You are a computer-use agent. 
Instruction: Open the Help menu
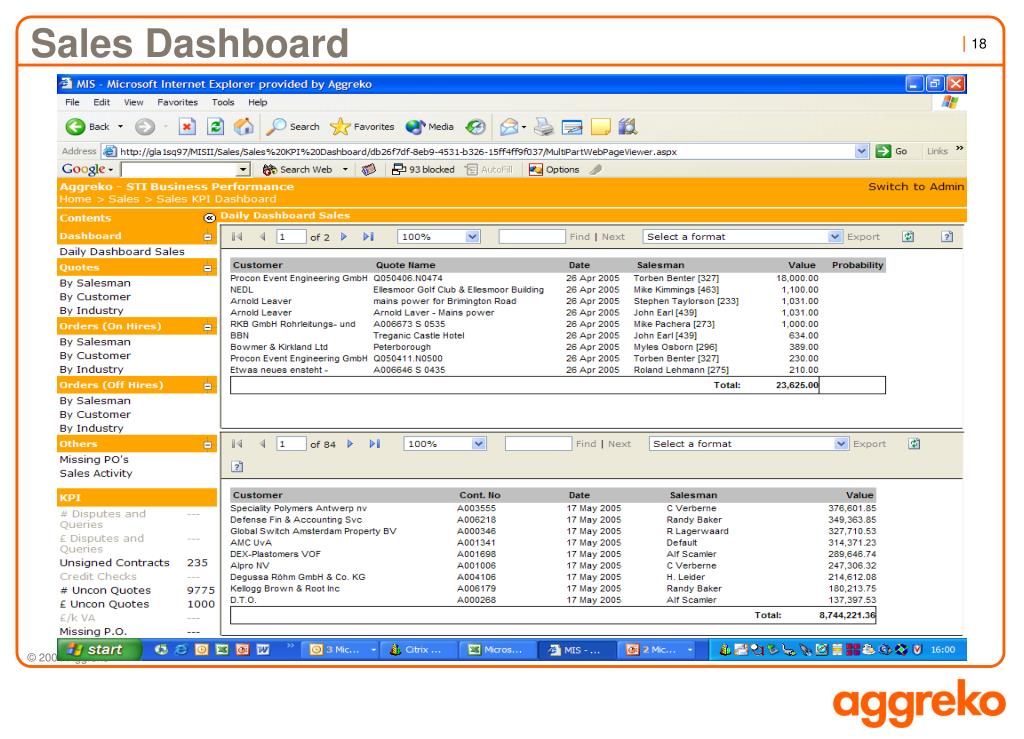(257, 102)
